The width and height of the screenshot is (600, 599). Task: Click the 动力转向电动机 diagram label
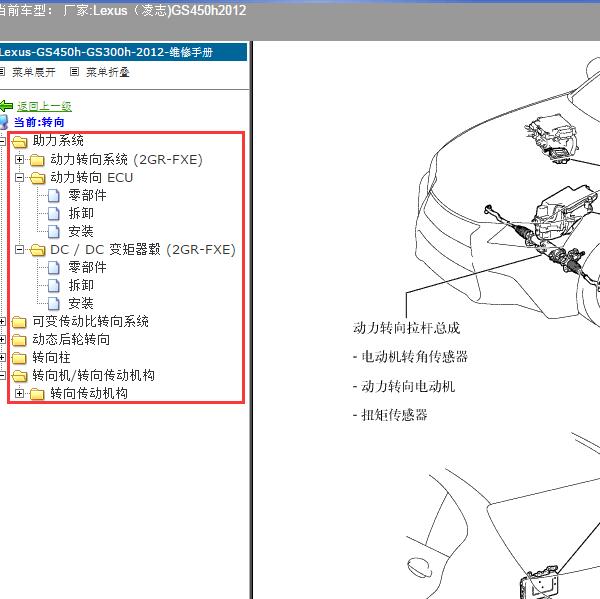click(408, 386)
